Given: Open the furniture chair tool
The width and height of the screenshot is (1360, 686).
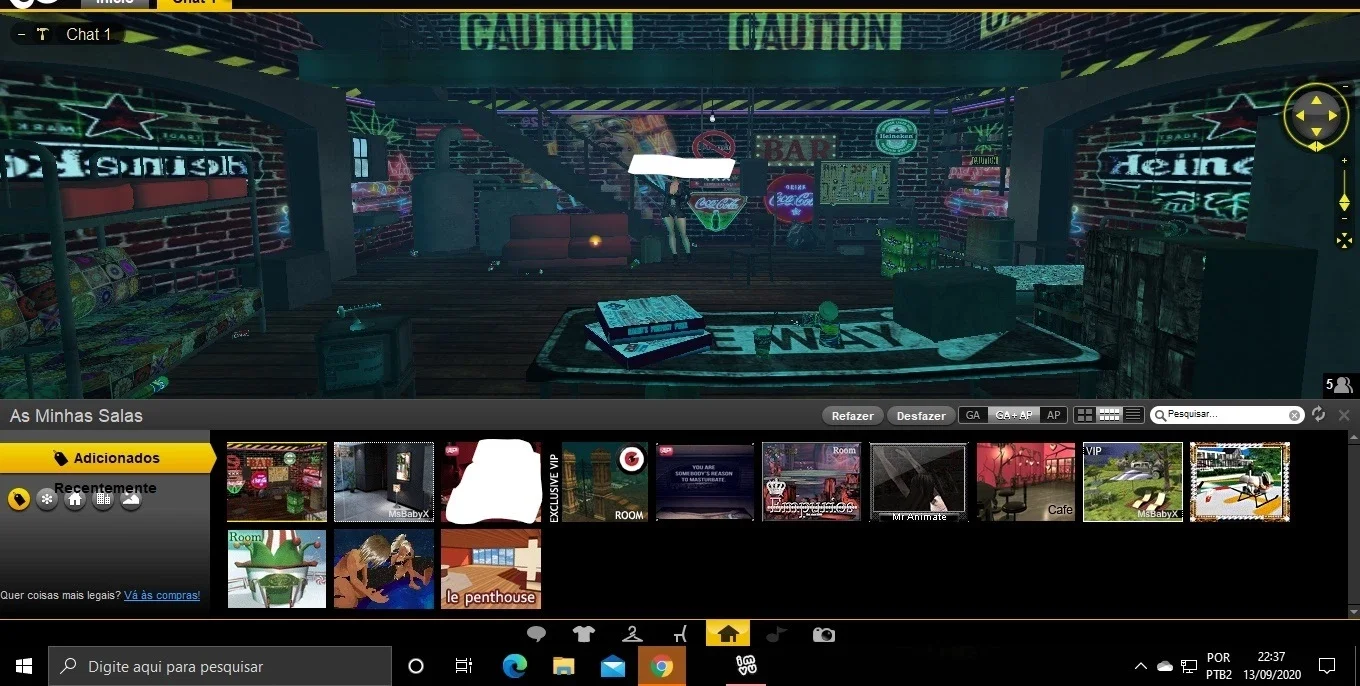Looking at the screenshot, I should (681, 634).
